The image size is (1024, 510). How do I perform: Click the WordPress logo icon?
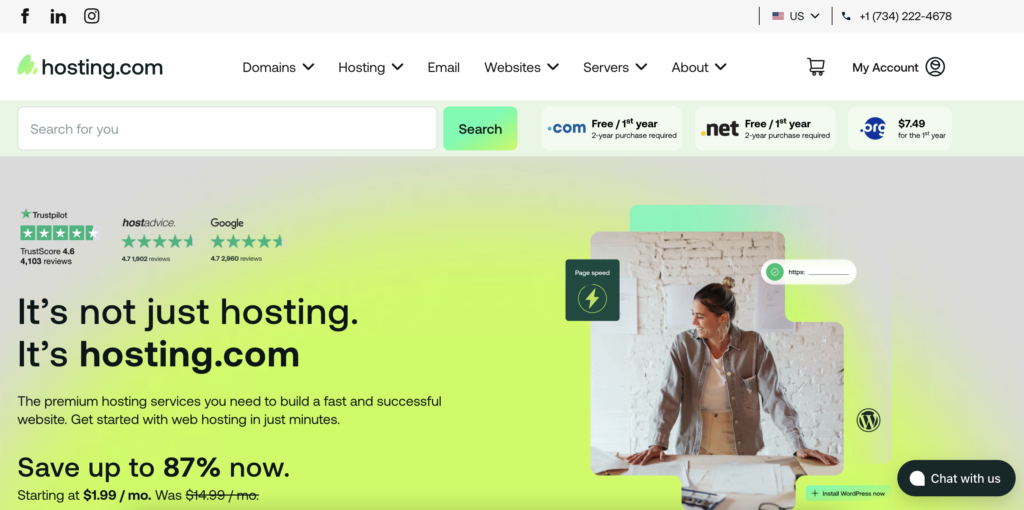pos(869,420)
